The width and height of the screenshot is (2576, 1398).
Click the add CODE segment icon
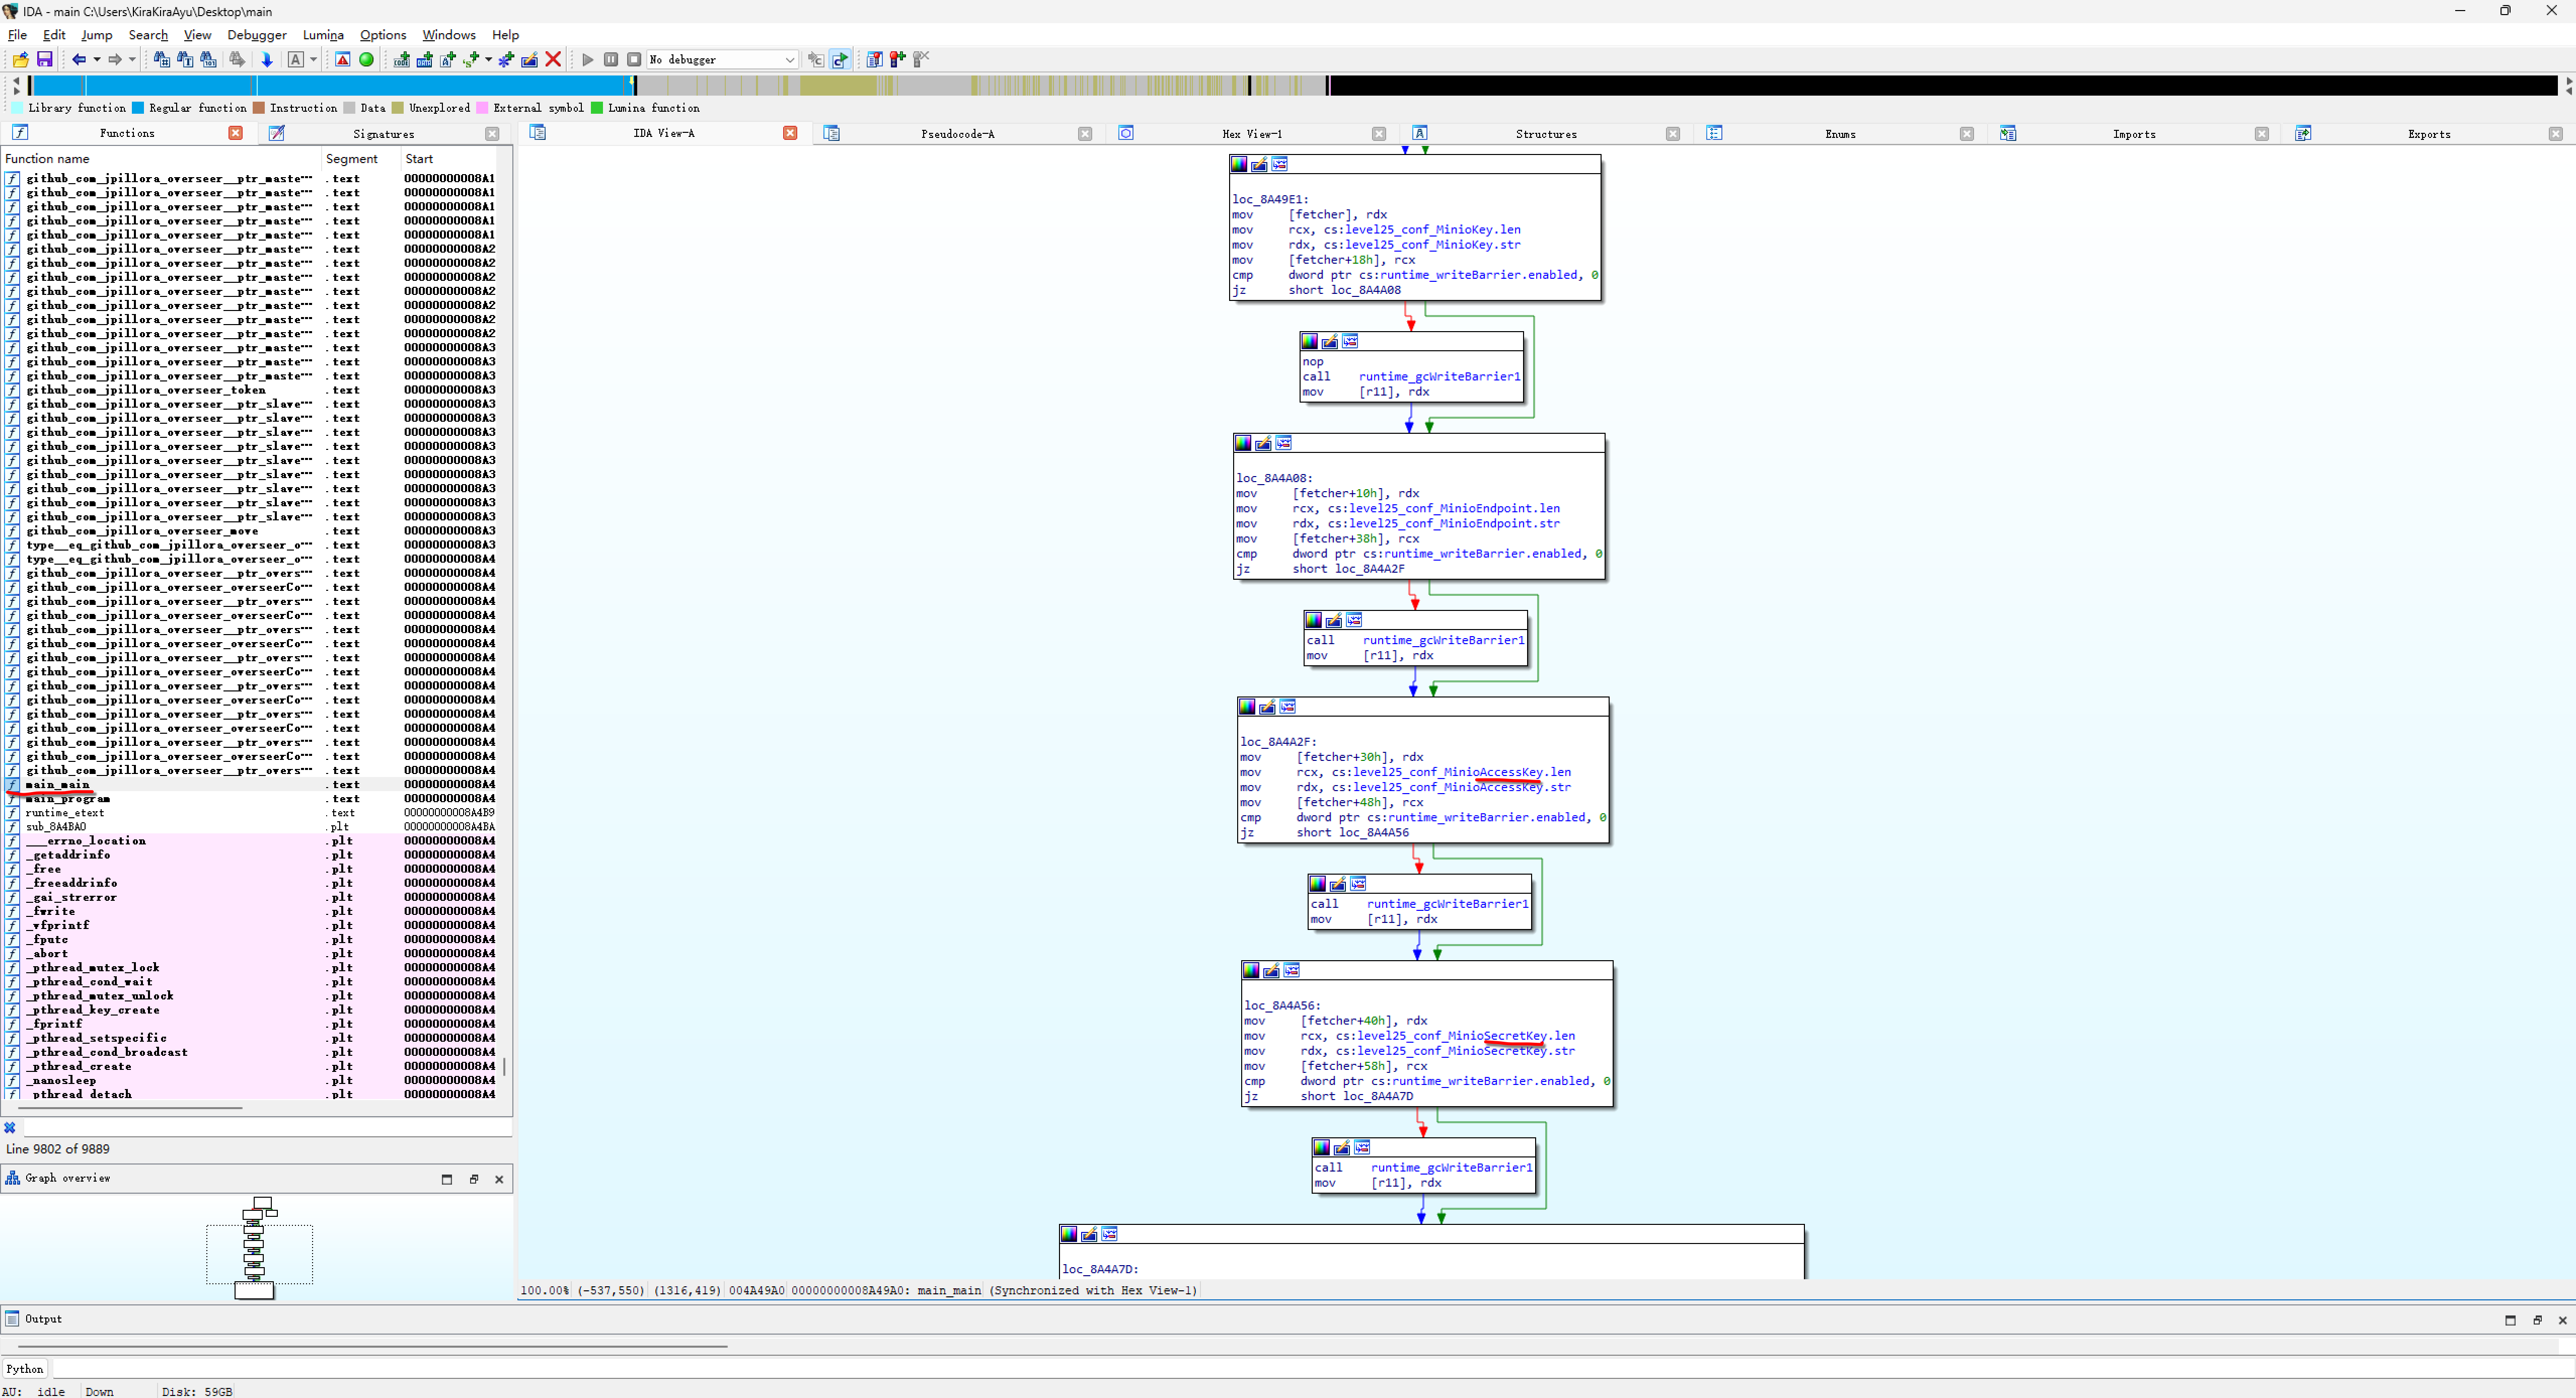pyautogui.click(x=401, y=60)
